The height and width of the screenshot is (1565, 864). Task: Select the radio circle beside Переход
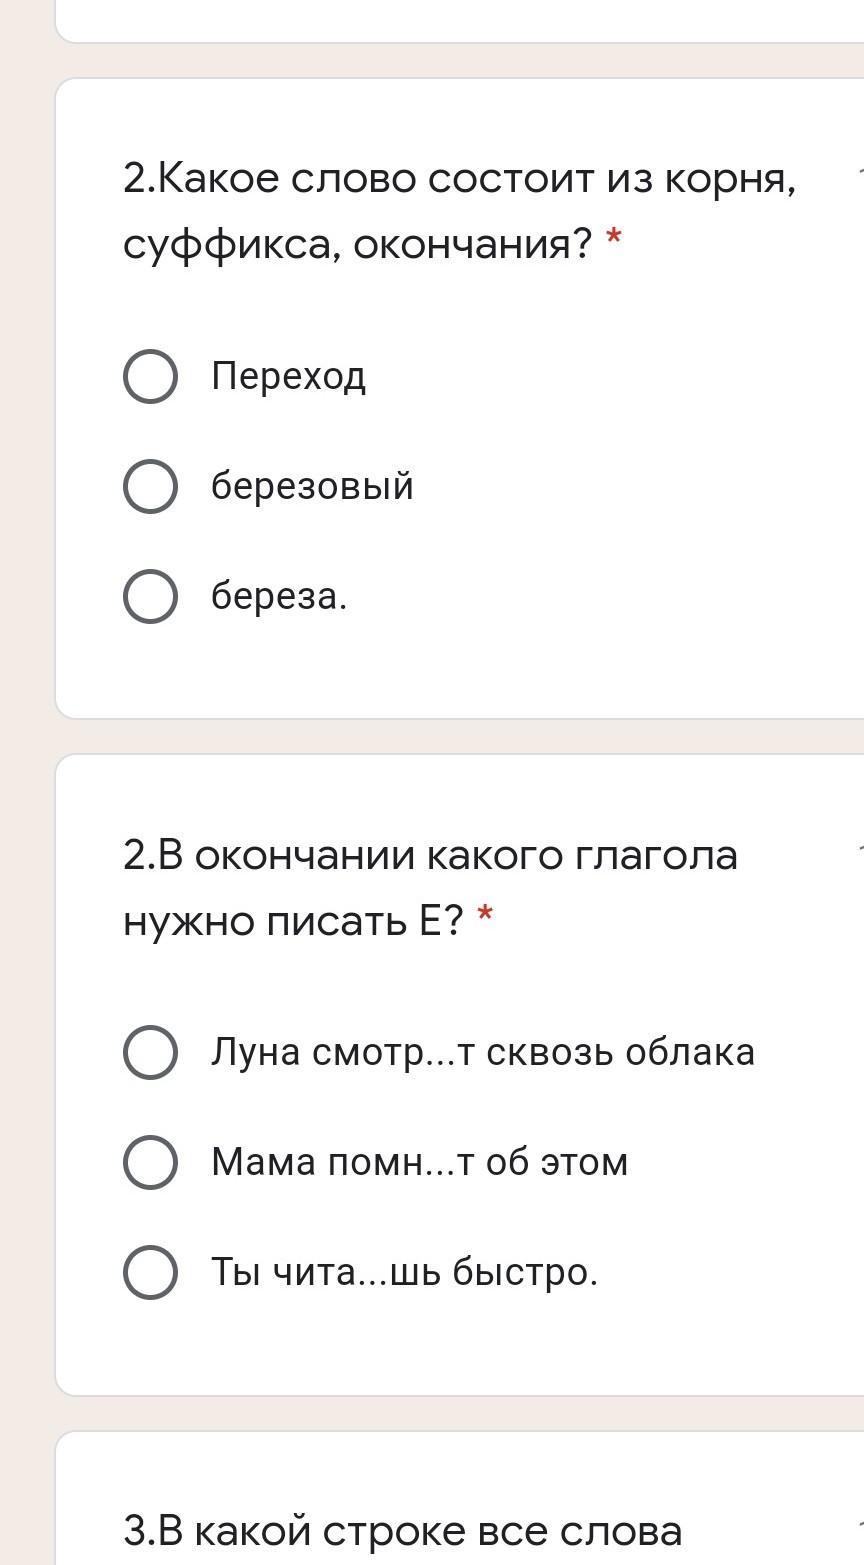[x=151, y=376]
